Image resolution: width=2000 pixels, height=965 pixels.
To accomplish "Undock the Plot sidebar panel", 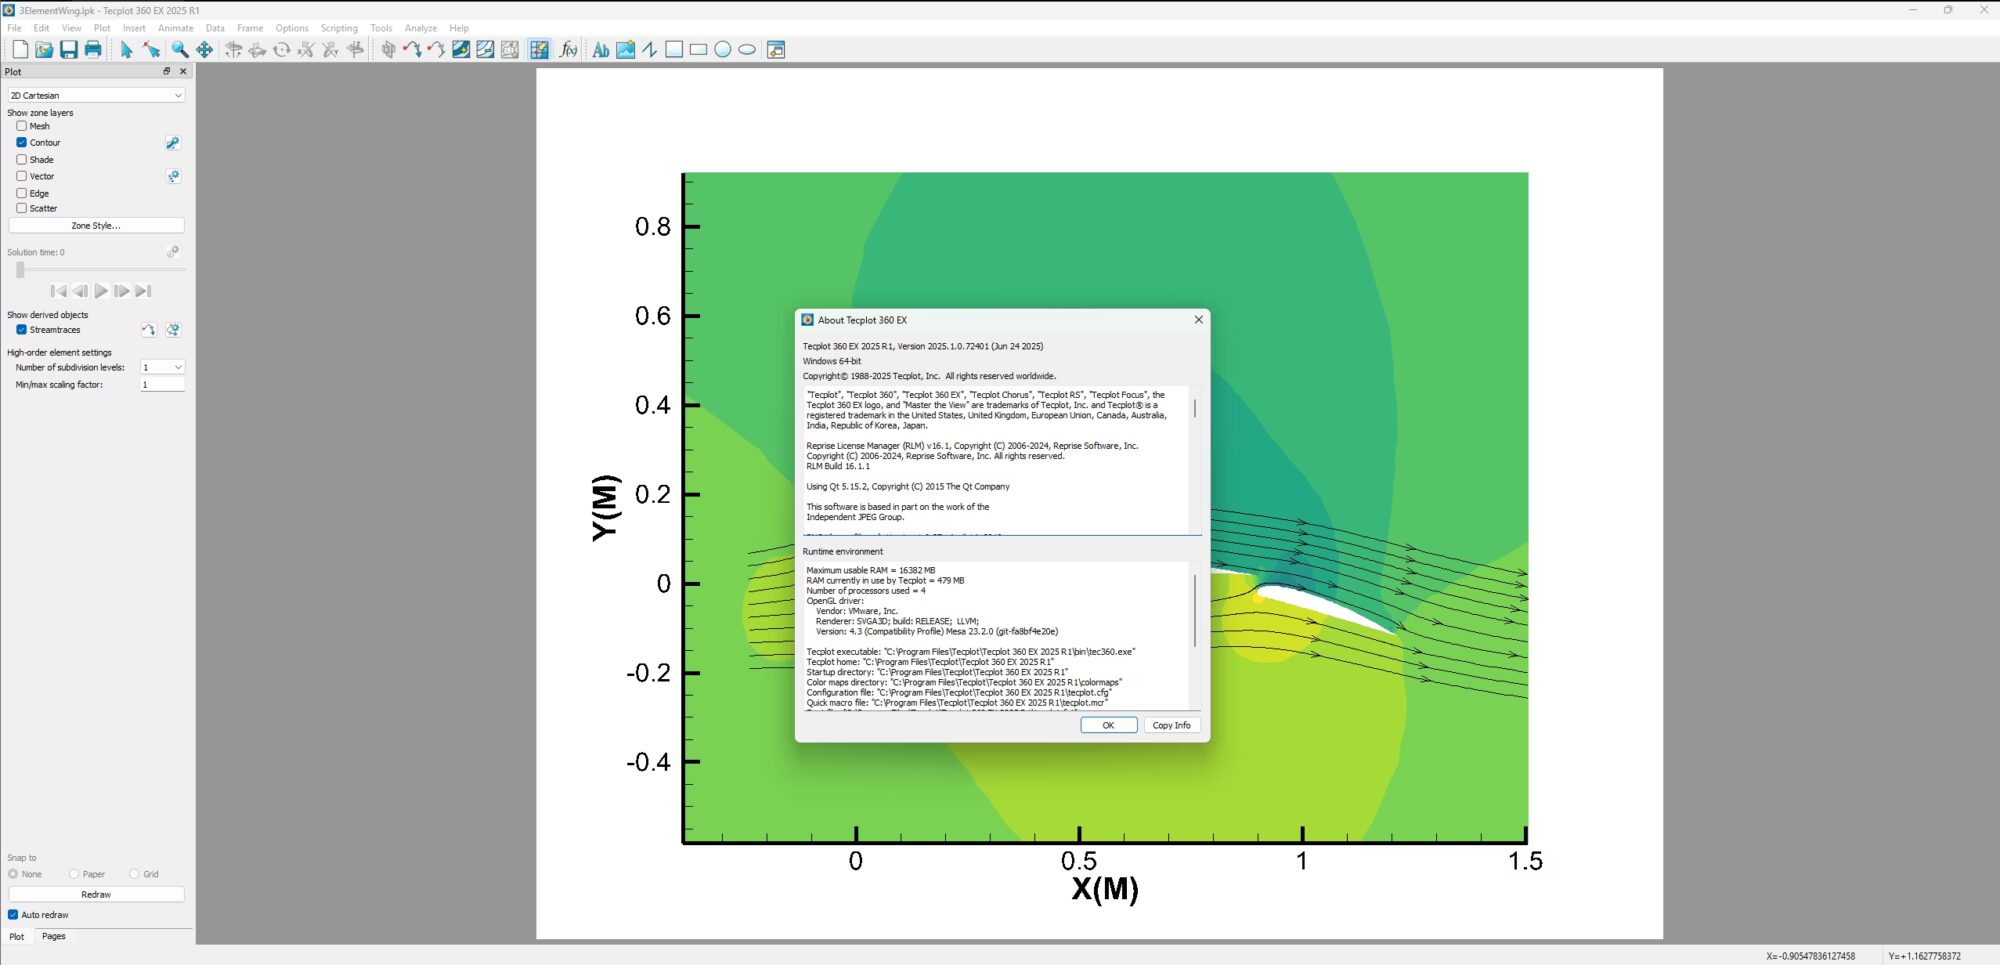I will click(167, 71).
